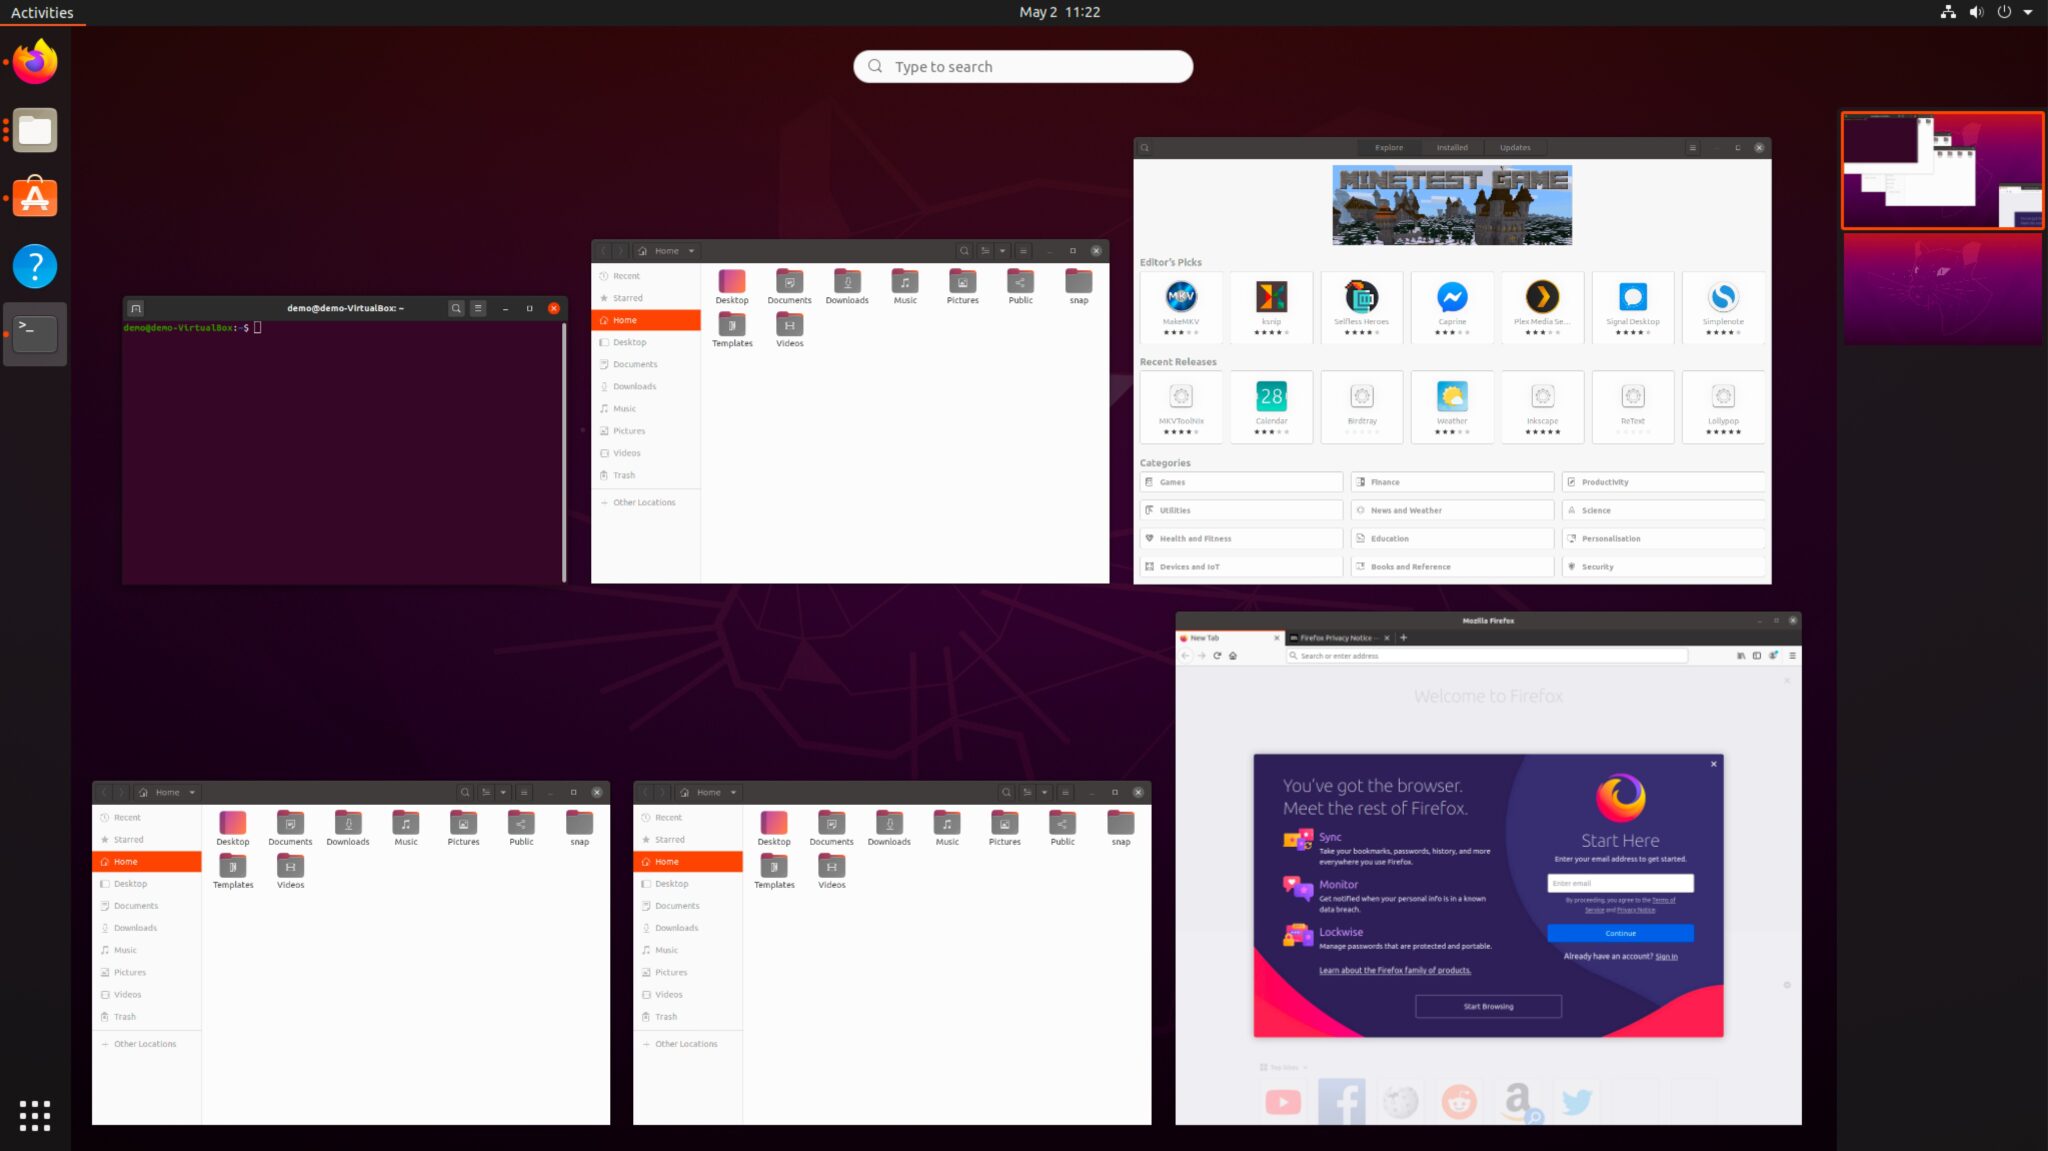Image resolution: width=2048 pixels, height=1151 pixels.
Task: Switch to the Installed tab in Ubuntu Software
Action: tap(1453, 147)
